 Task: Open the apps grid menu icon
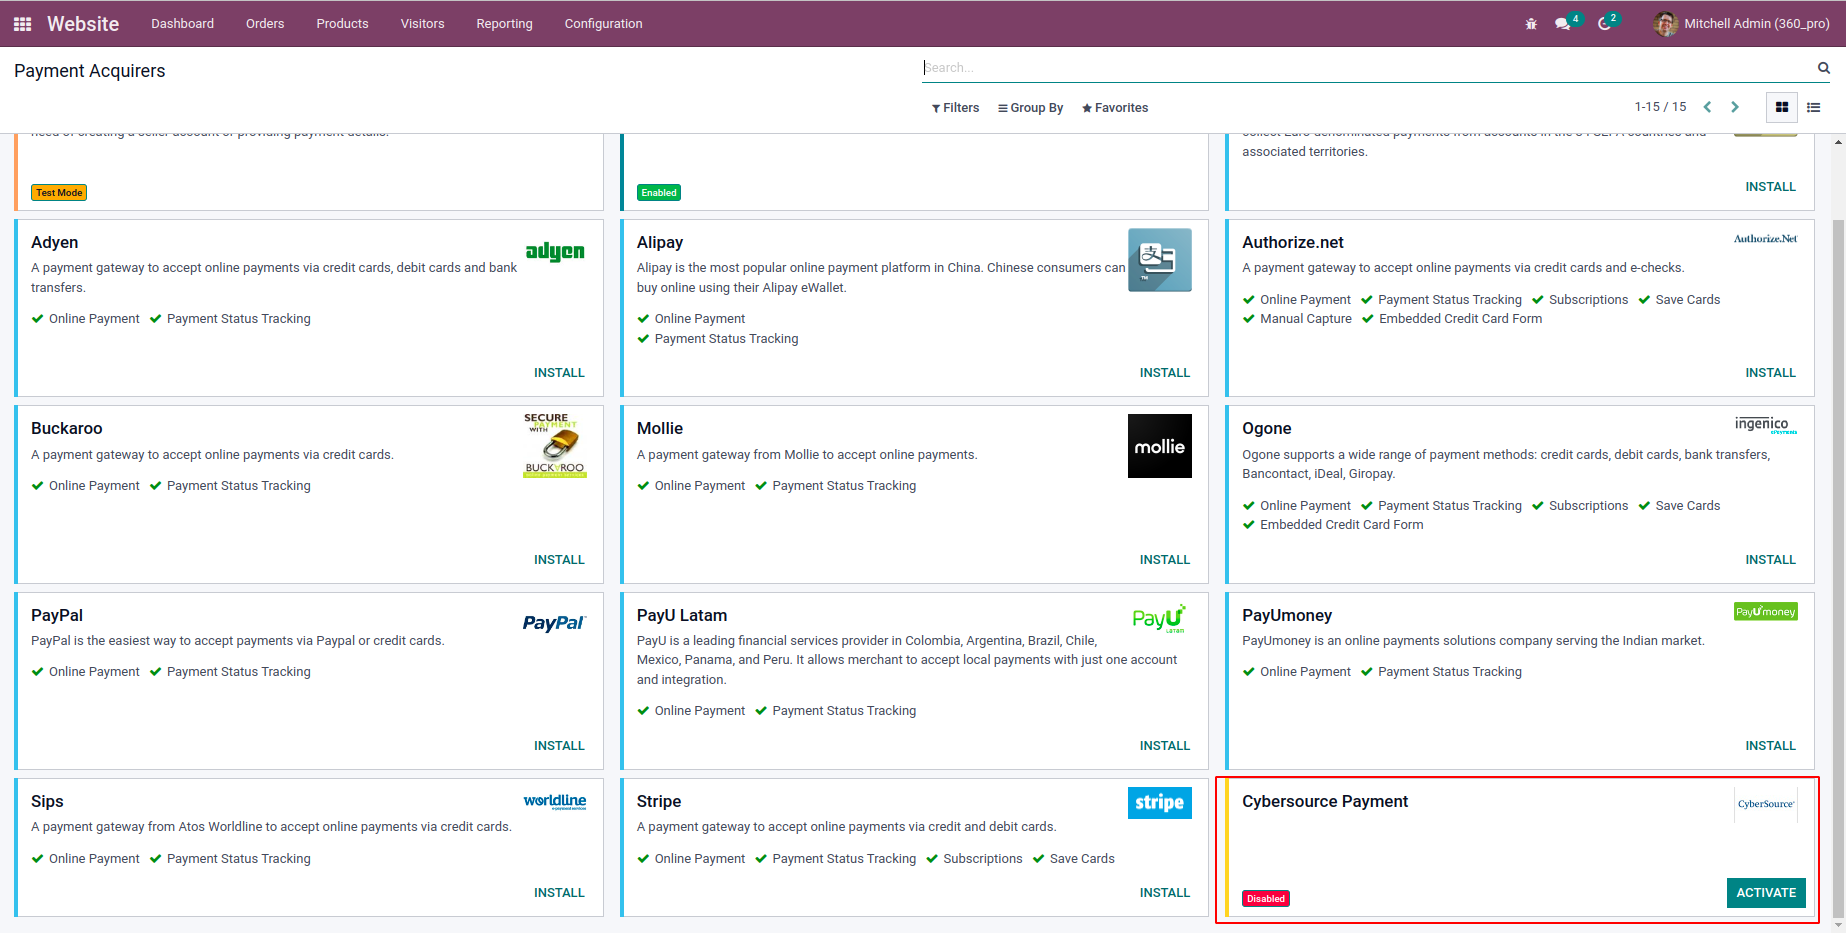click(x=22, y=24)
